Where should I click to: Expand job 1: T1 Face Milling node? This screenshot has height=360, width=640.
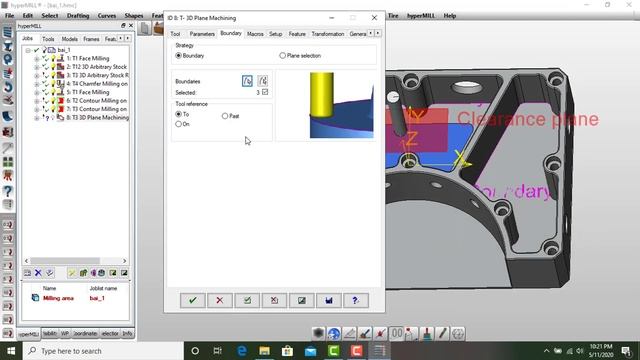click(37, 59)
